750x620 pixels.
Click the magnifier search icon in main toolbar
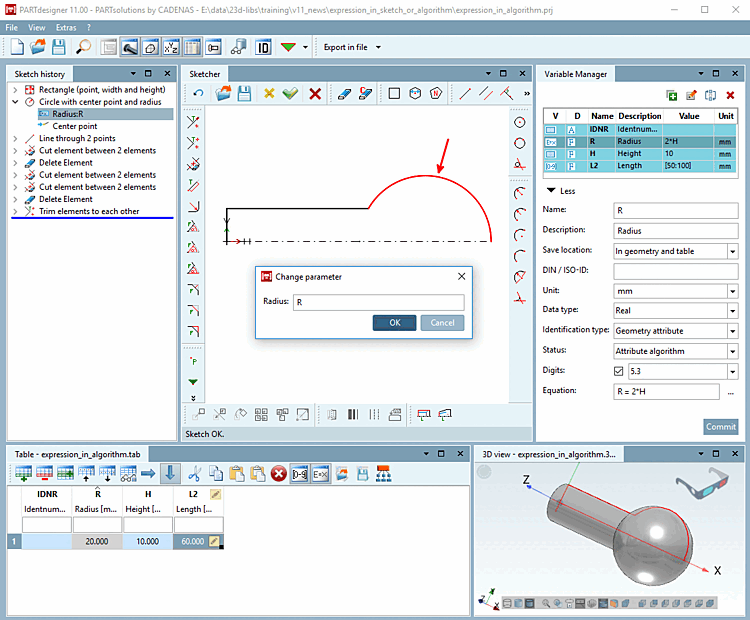pos(83,47)
